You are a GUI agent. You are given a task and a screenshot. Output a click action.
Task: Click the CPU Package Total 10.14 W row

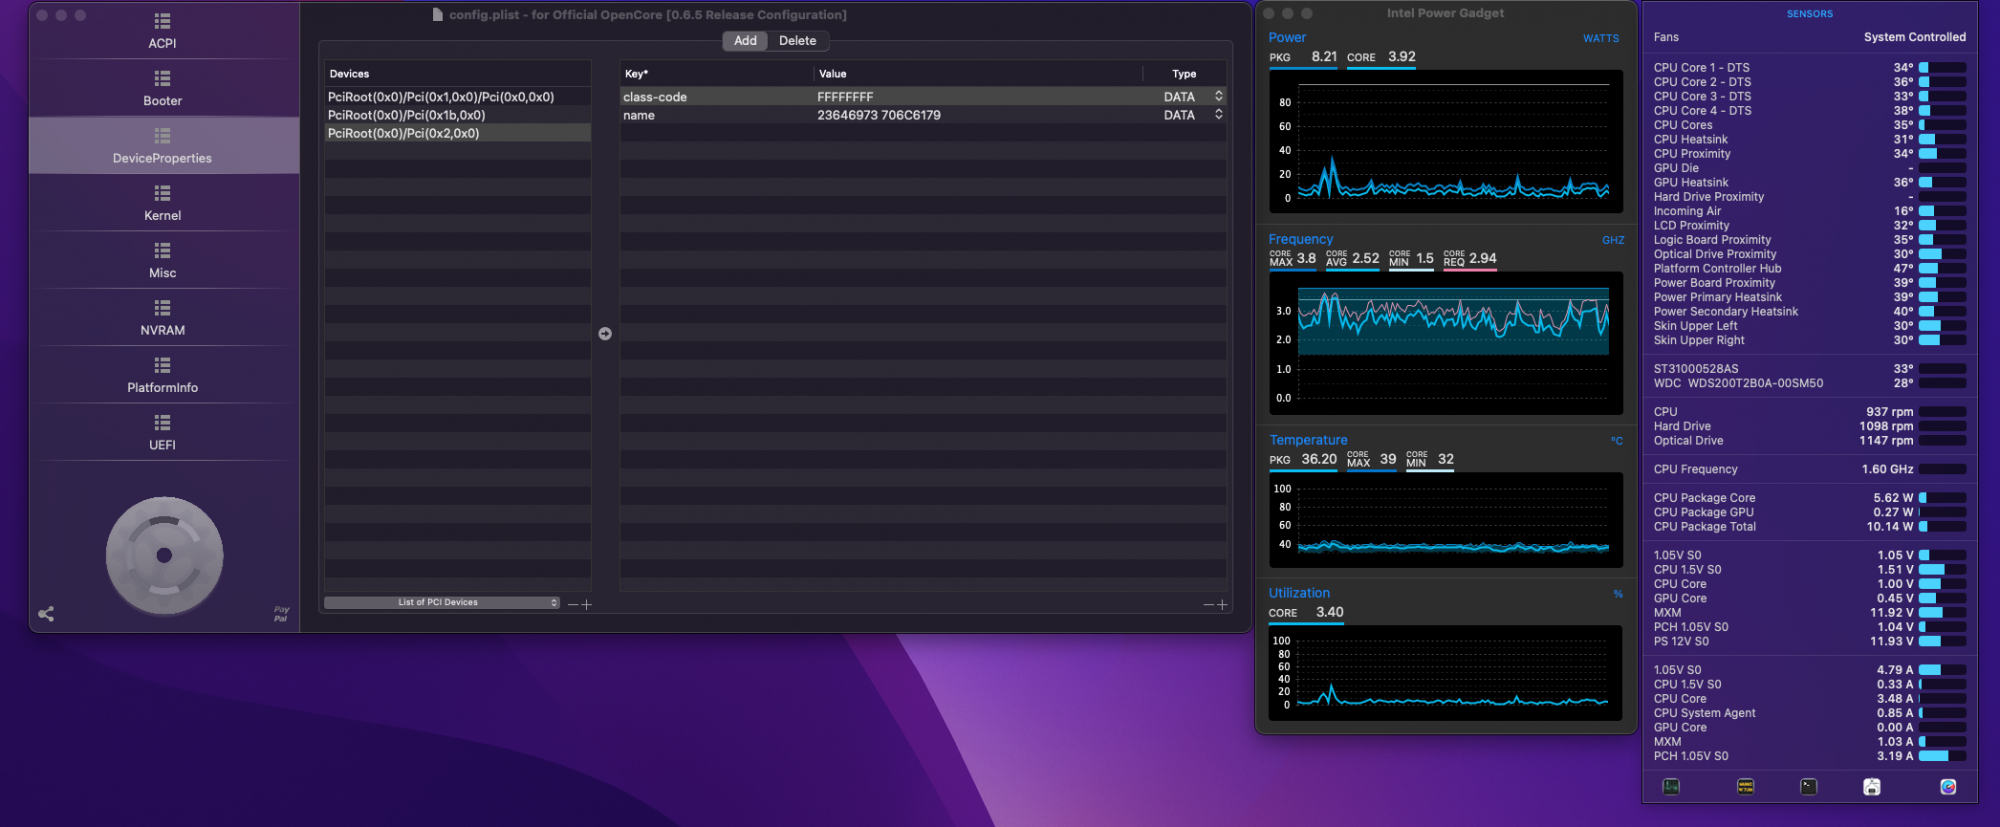(x=1809, y=527)
